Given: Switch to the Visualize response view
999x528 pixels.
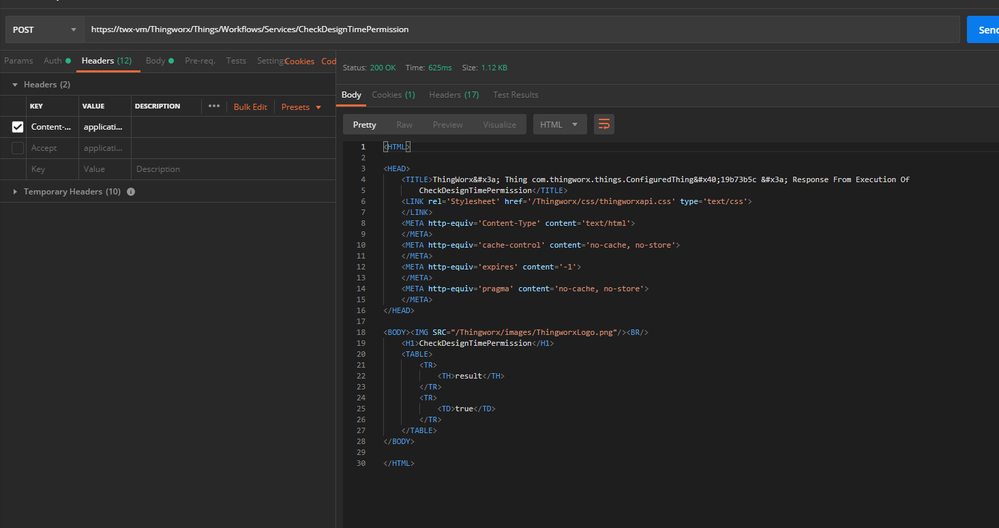Looking at the screenshot, I should [499, 125].
